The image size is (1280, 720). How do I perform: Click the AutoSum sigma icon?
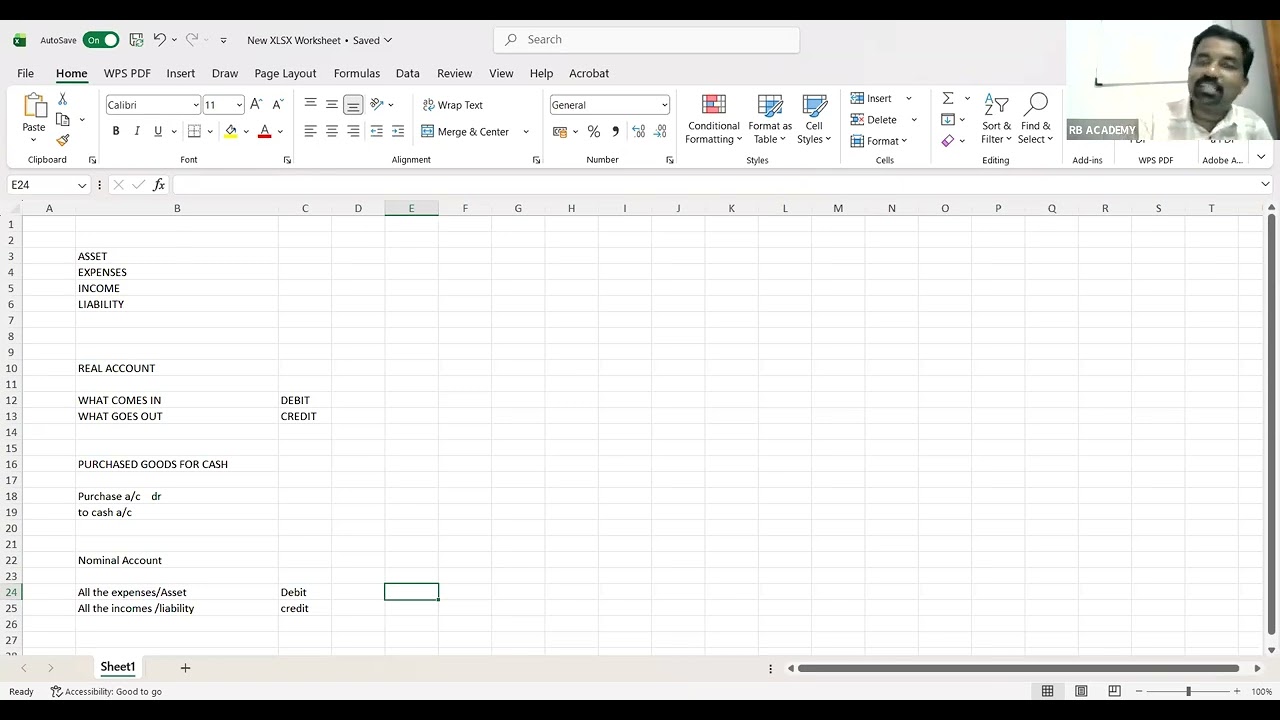pyautogui.click(x=948, y=98)
